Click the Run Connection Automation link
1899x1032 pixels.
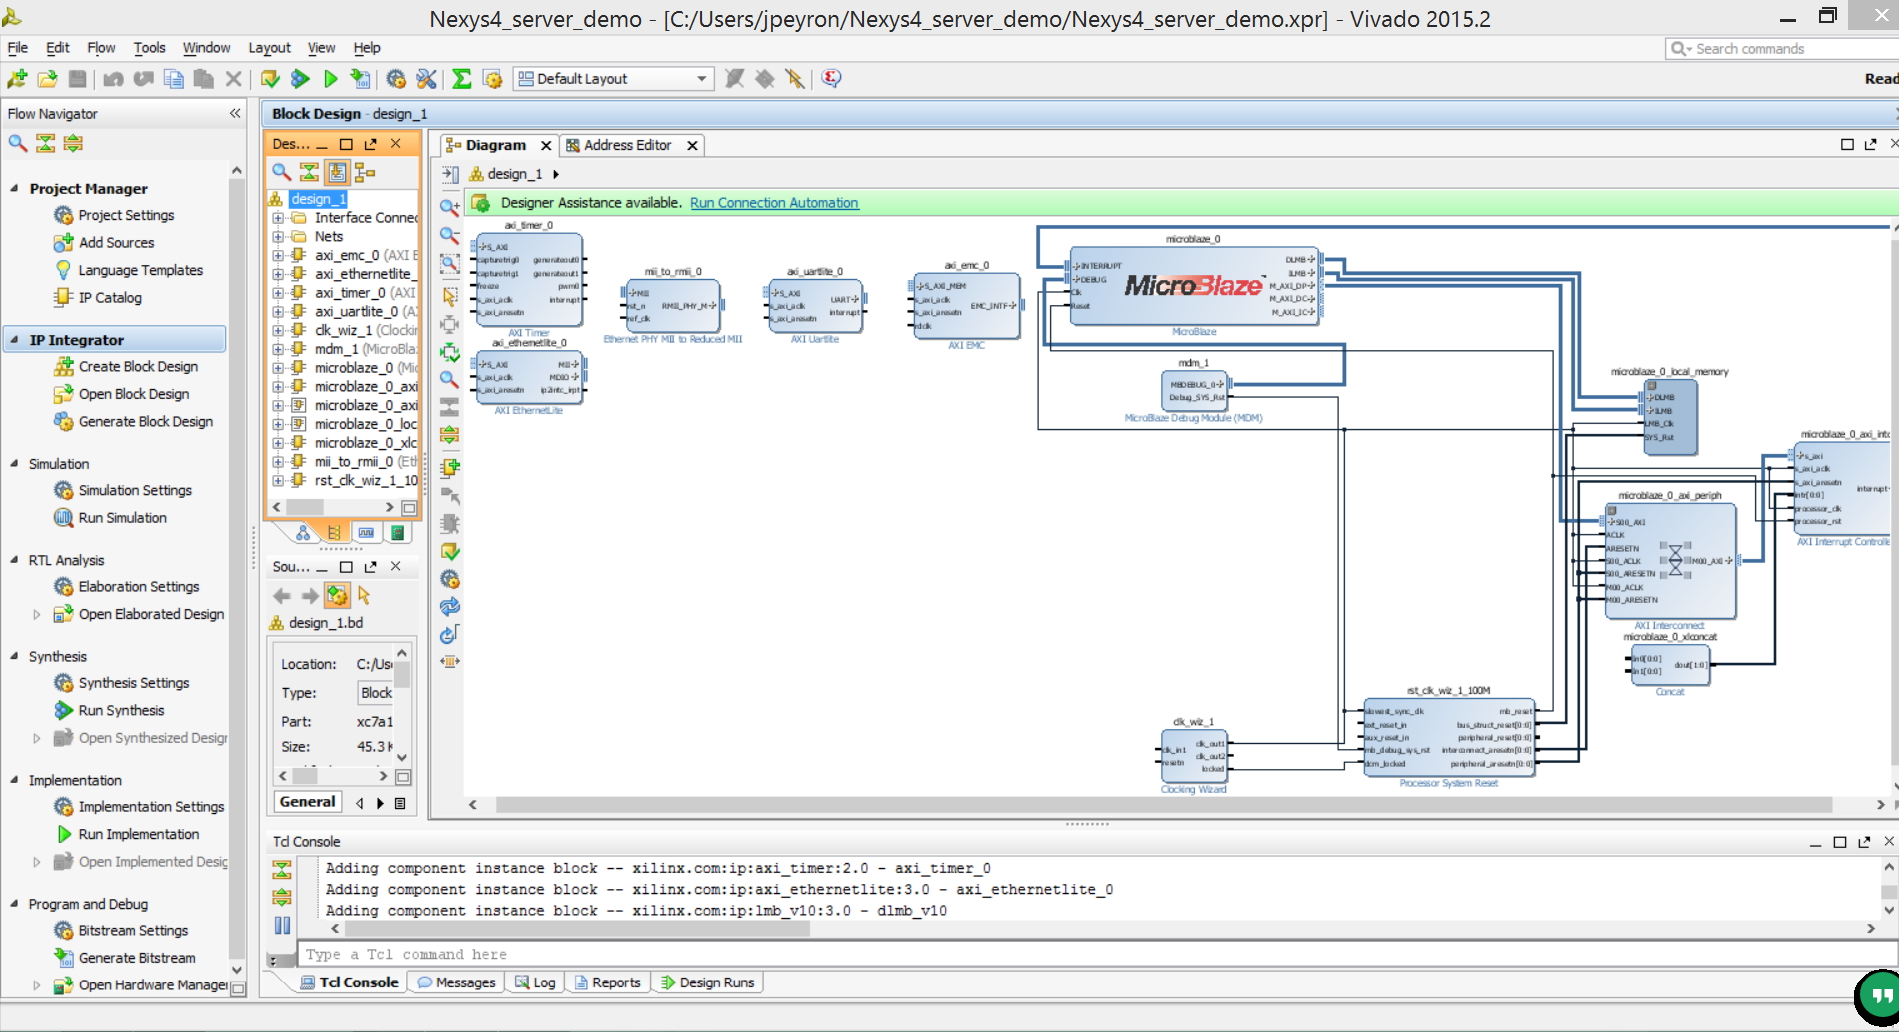pos(774,203)
